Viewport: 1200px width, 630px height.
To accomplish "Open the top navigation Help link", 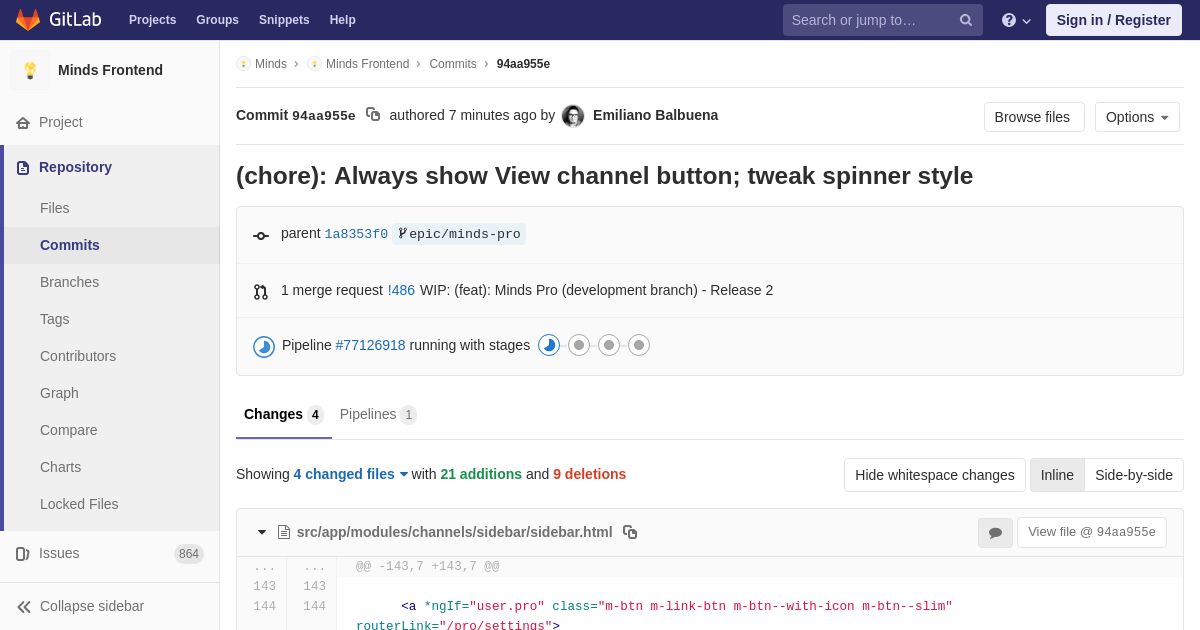I will 343,20.
